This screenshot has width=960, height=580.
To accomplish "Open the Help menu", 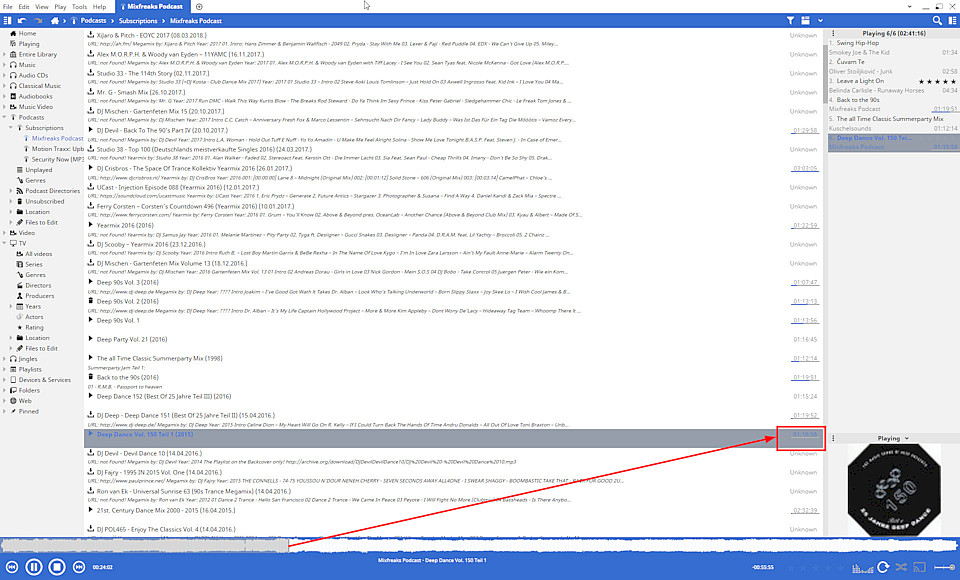I will tap(99, 7).
